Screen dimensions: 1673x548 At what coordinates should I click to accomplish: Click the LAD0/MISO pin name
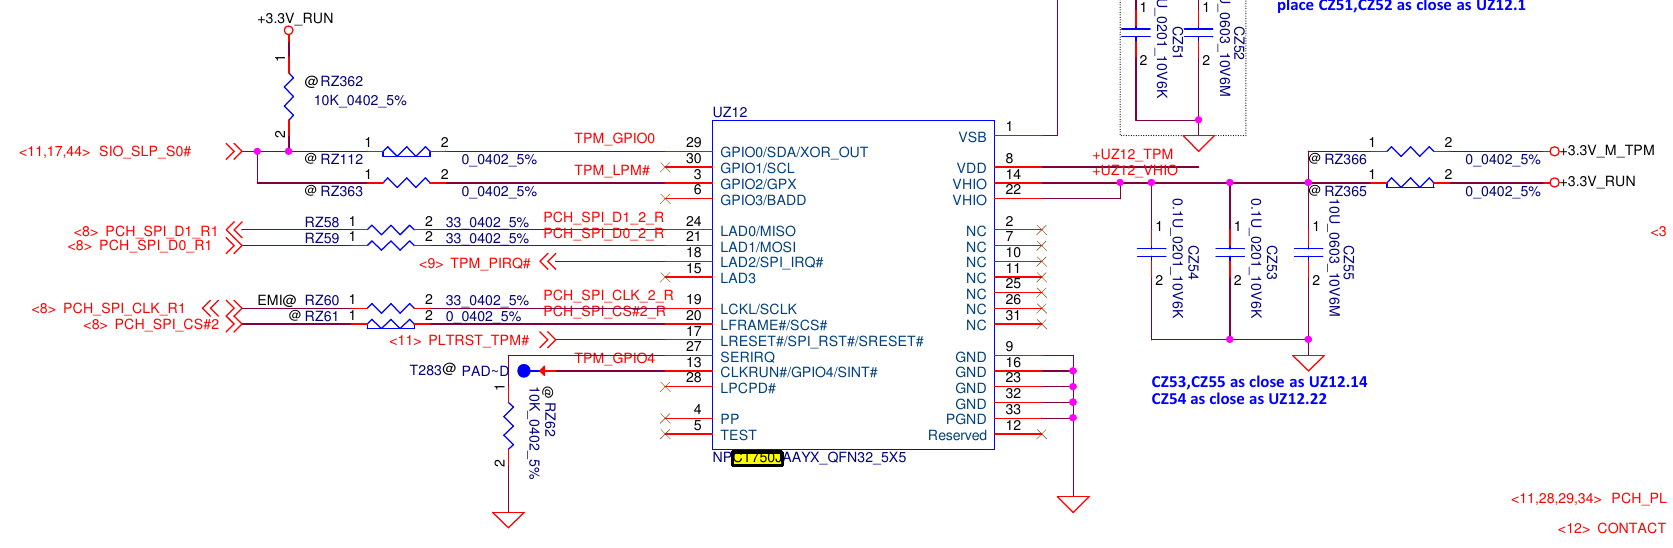pos(758,231)
